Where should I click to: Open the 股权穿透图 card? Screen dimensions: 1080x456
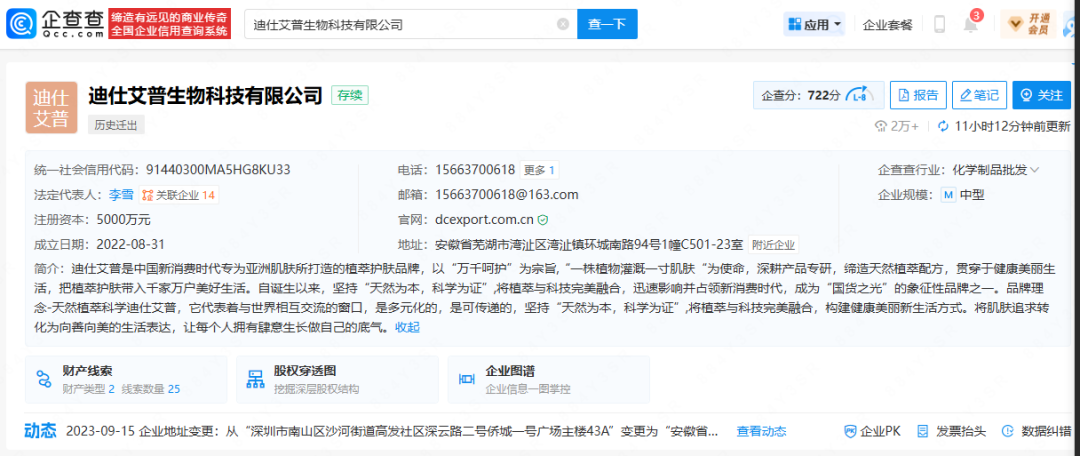coord(338,380)
